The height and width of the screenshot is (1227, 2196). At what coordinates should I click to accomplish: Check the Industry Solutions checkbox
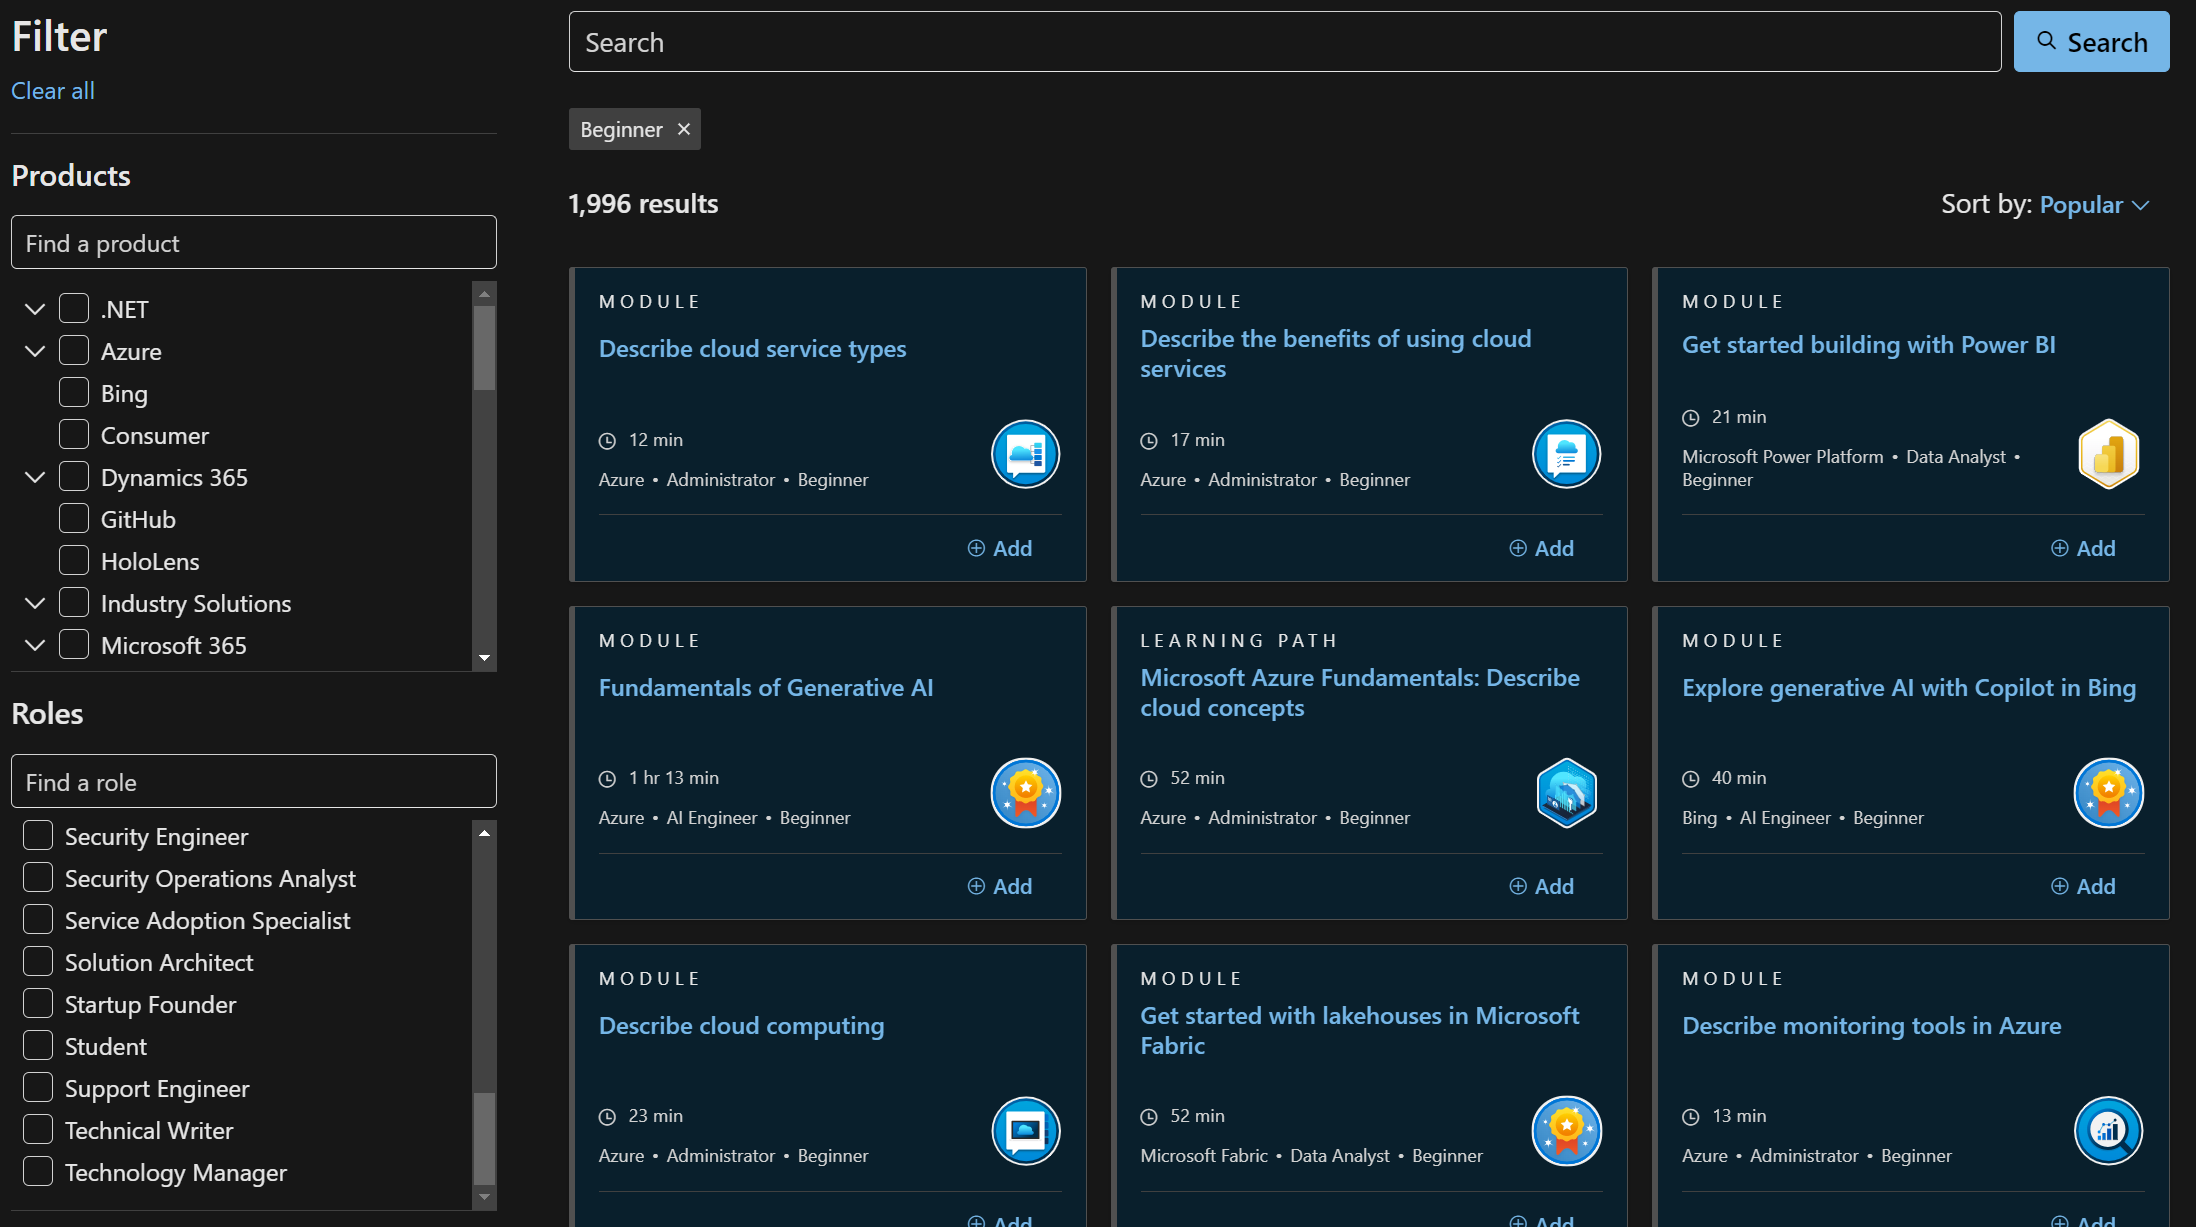pyautogui.click(x=74, y=602)
